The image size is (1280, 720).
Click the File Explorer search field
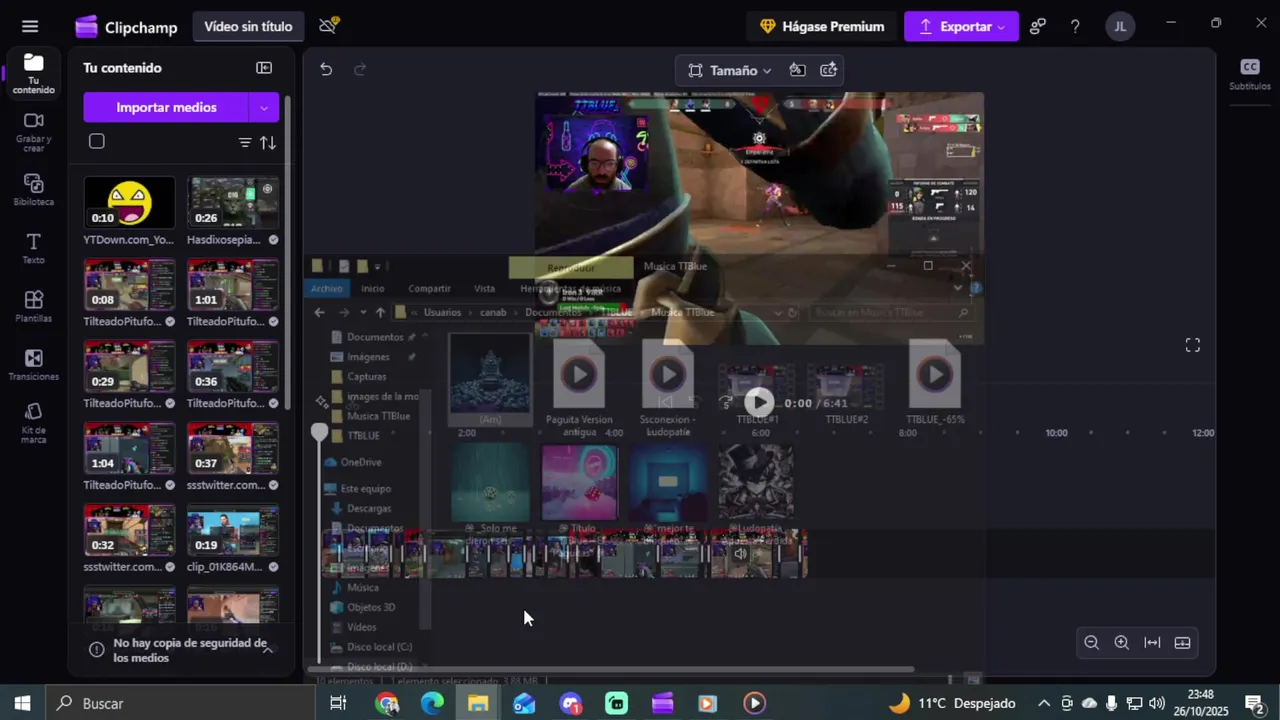click(x=890, y=312)
